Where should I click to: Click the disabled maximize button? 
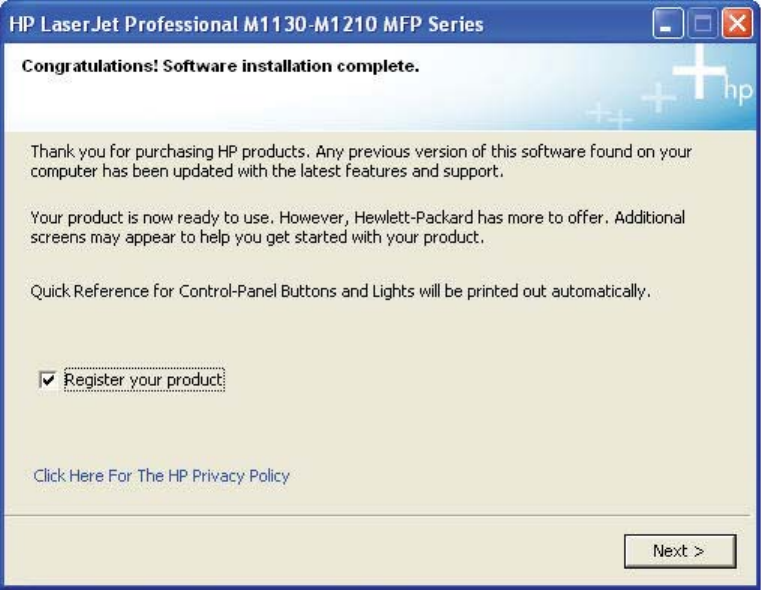pyautogui.click(x=703, y=24)
